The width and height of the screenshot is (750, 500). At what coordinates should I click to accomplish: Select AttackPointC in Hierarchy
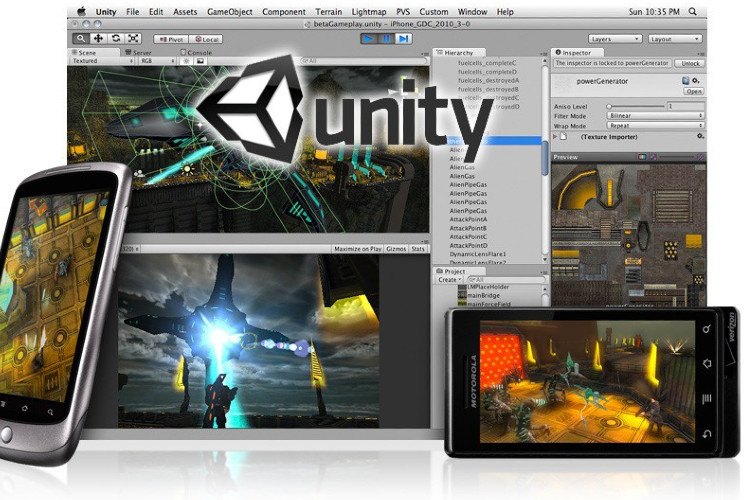468,237
